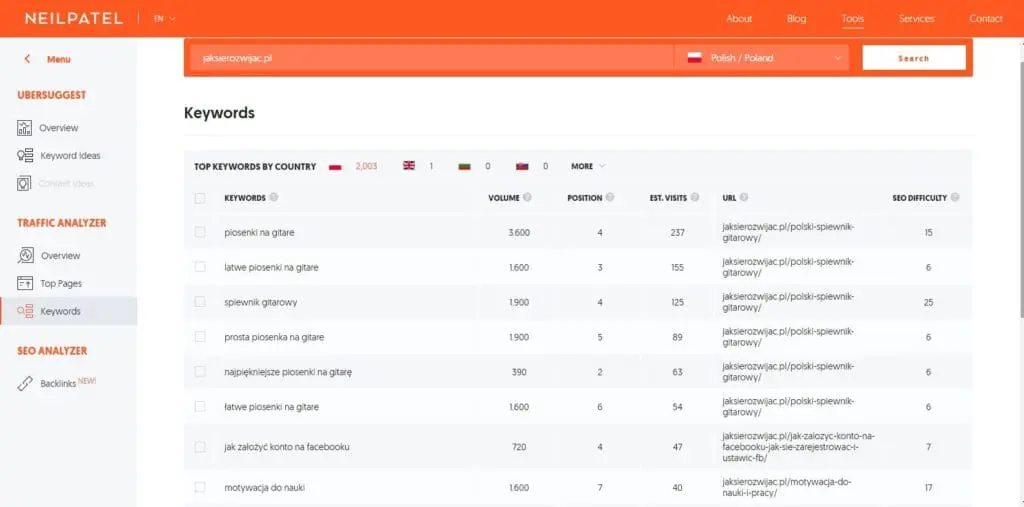This screenshot has width=1024, height=507.
Task: Select the United Kingdom flag keywords
Action: pyautogui.click(x=409, y=166)
